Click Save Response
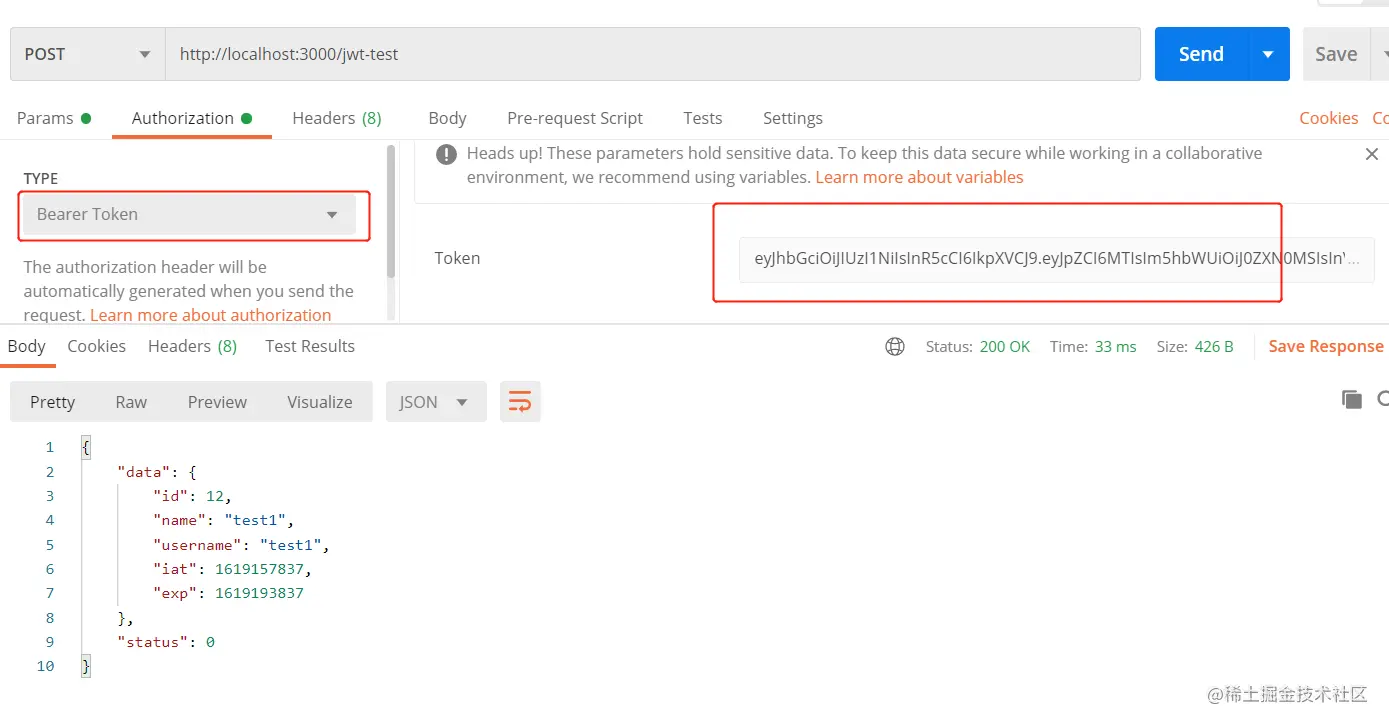Image resolution: width=1389 pixels, height=726 pixels. point(1326,347)
